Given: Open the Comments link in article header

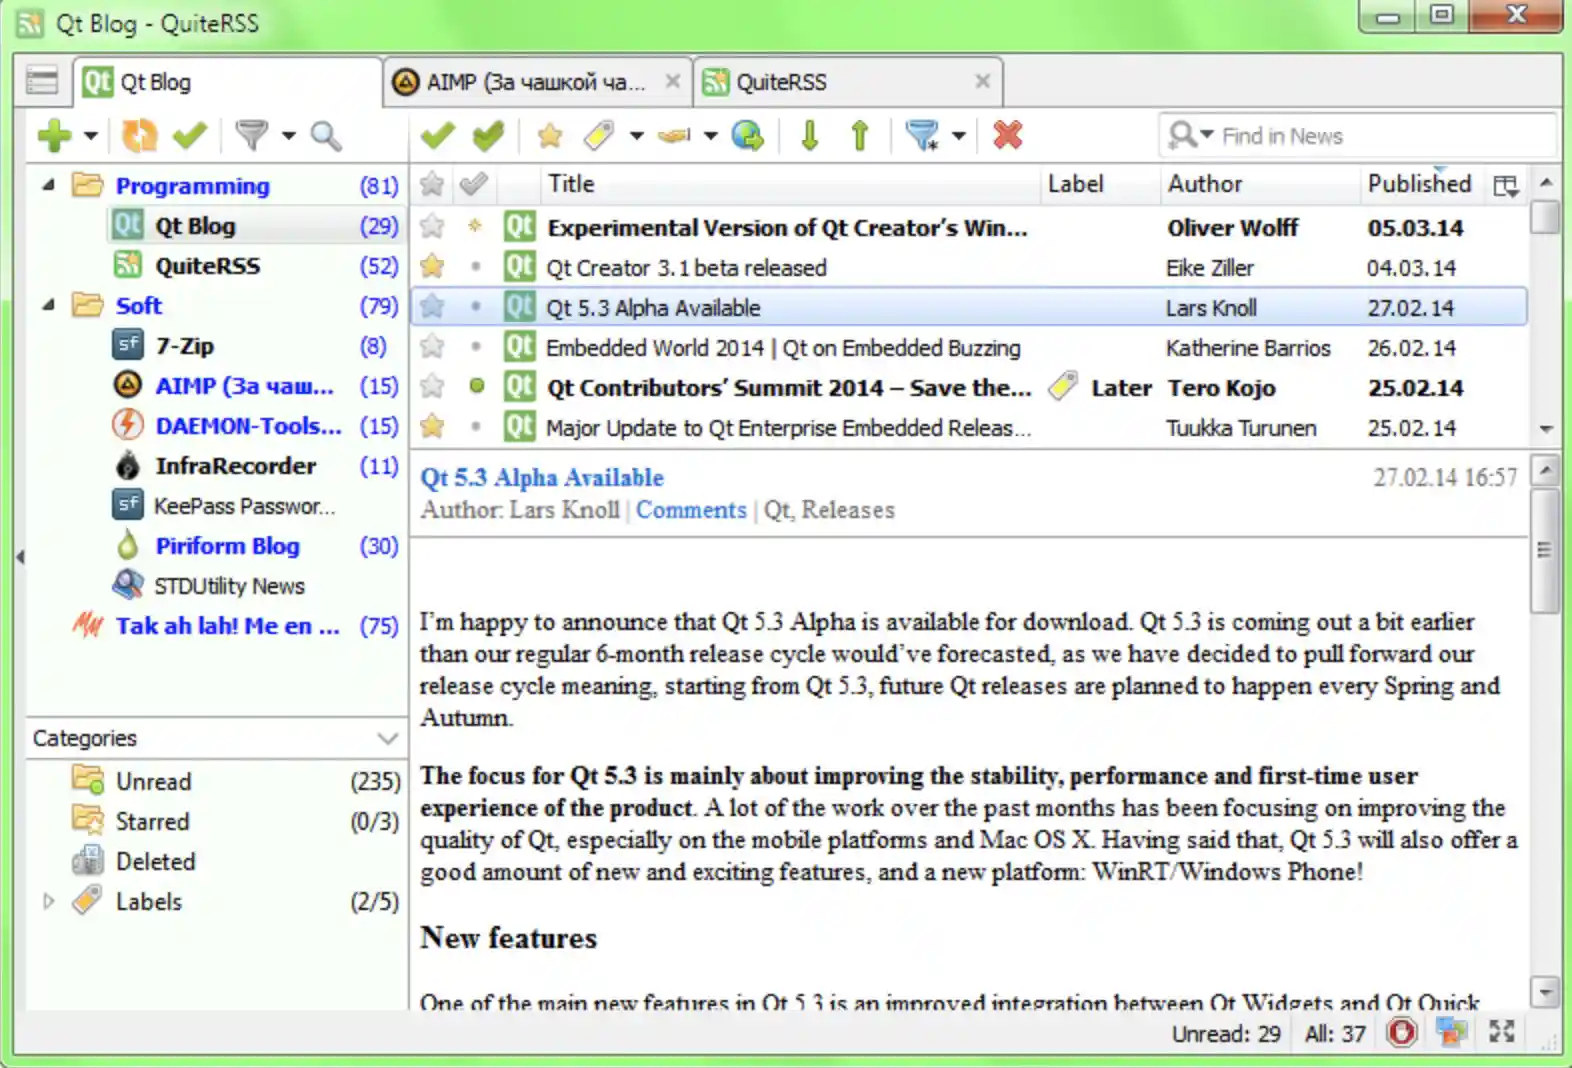Looking at the screenshot, I should tap(691, 510).
